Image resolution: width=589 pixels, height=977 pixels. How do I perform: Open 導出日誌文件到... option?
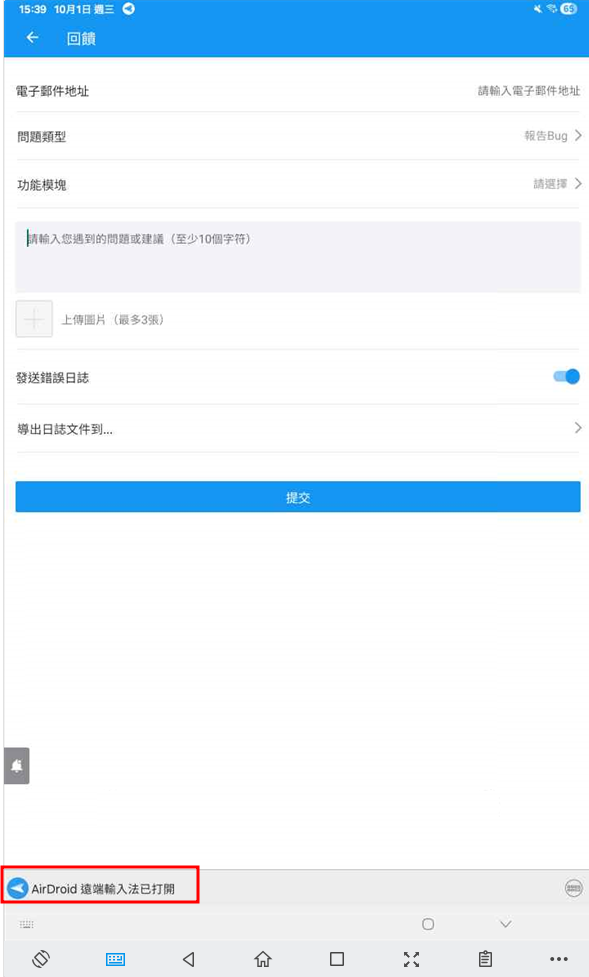tap(298, 429)
